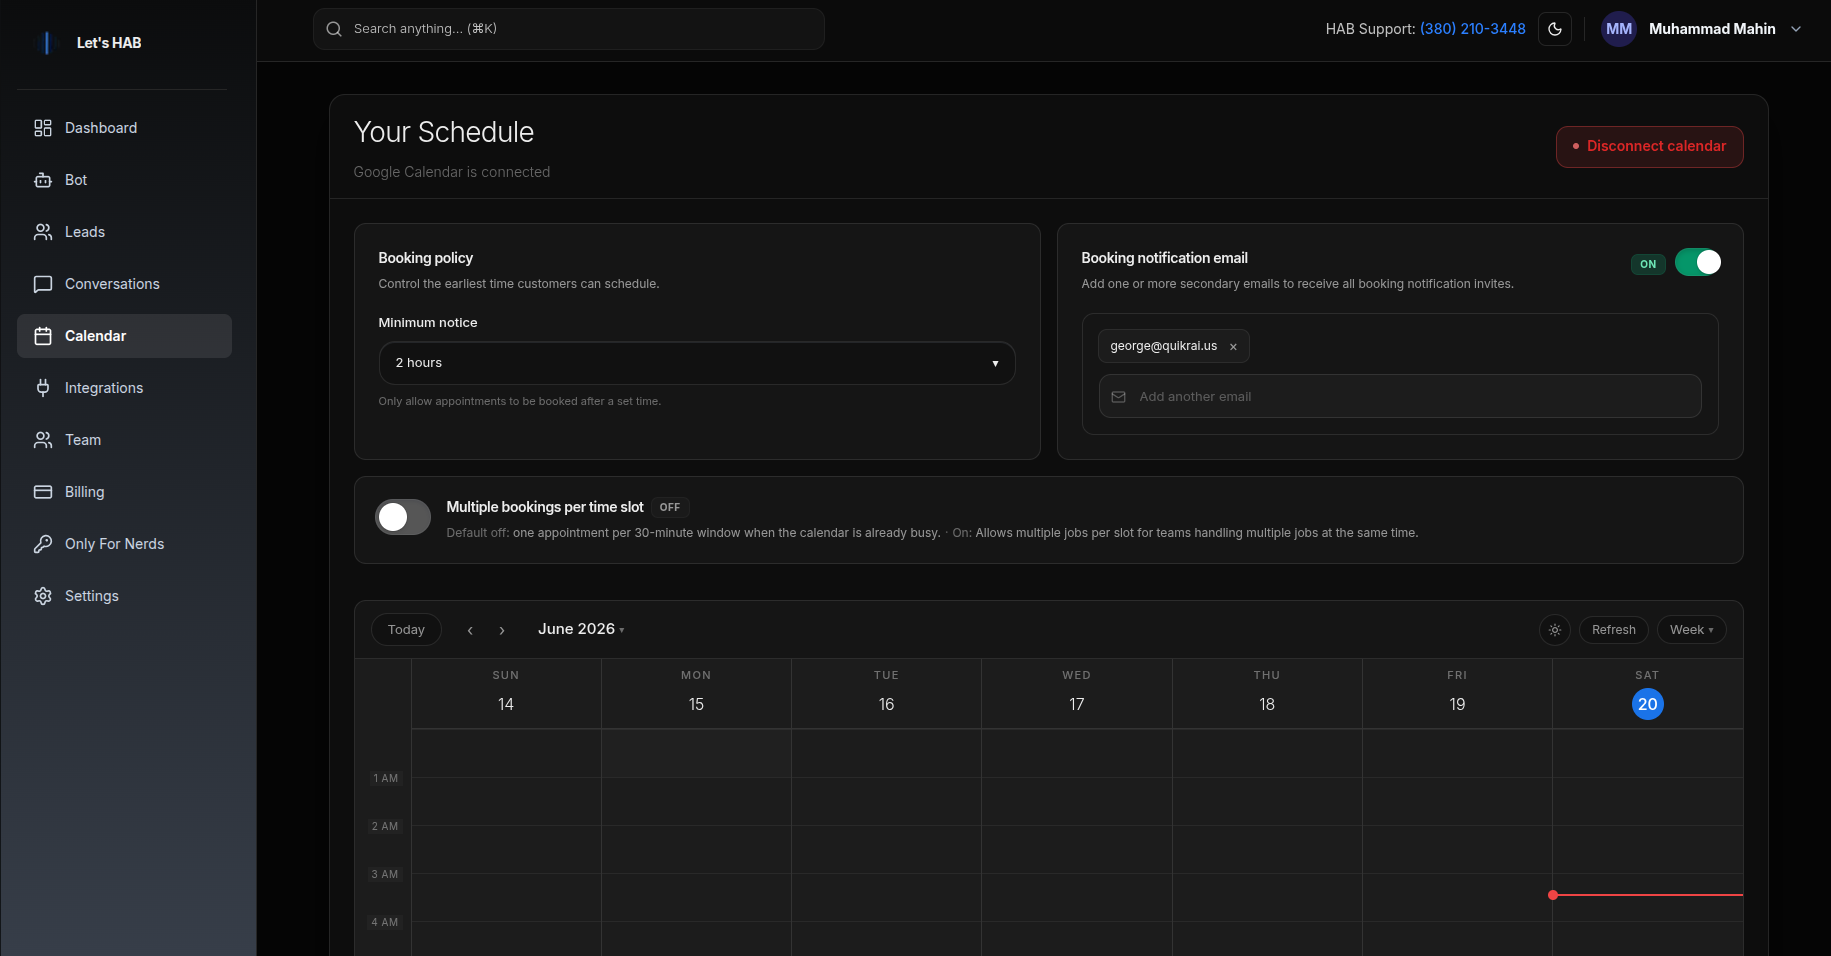This screenshot has width=1831, height=956.
Task: Open Settings menu item
Action: pyautogui.click(x=124, y=596)
